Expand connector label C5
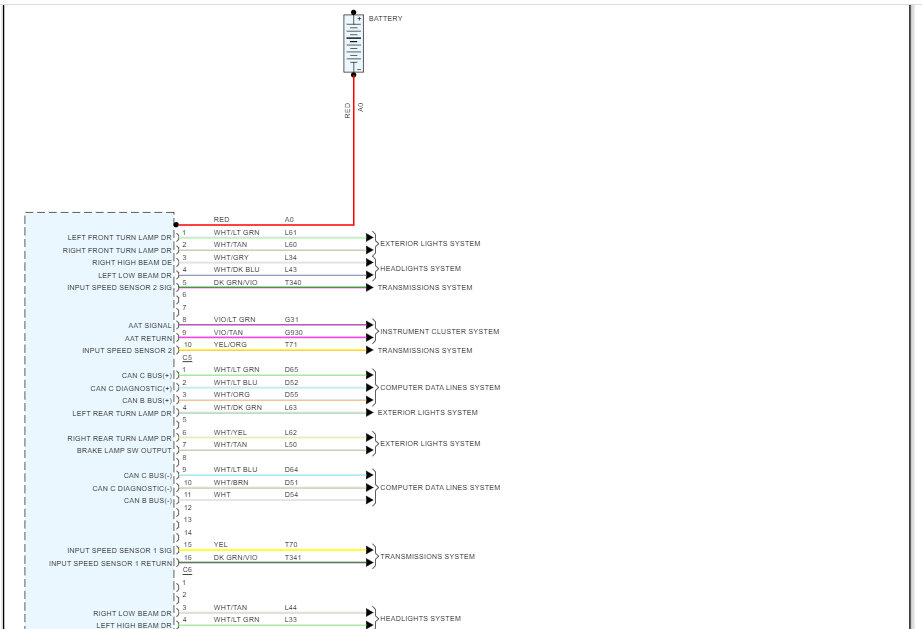922x629 pixels. 187,358
